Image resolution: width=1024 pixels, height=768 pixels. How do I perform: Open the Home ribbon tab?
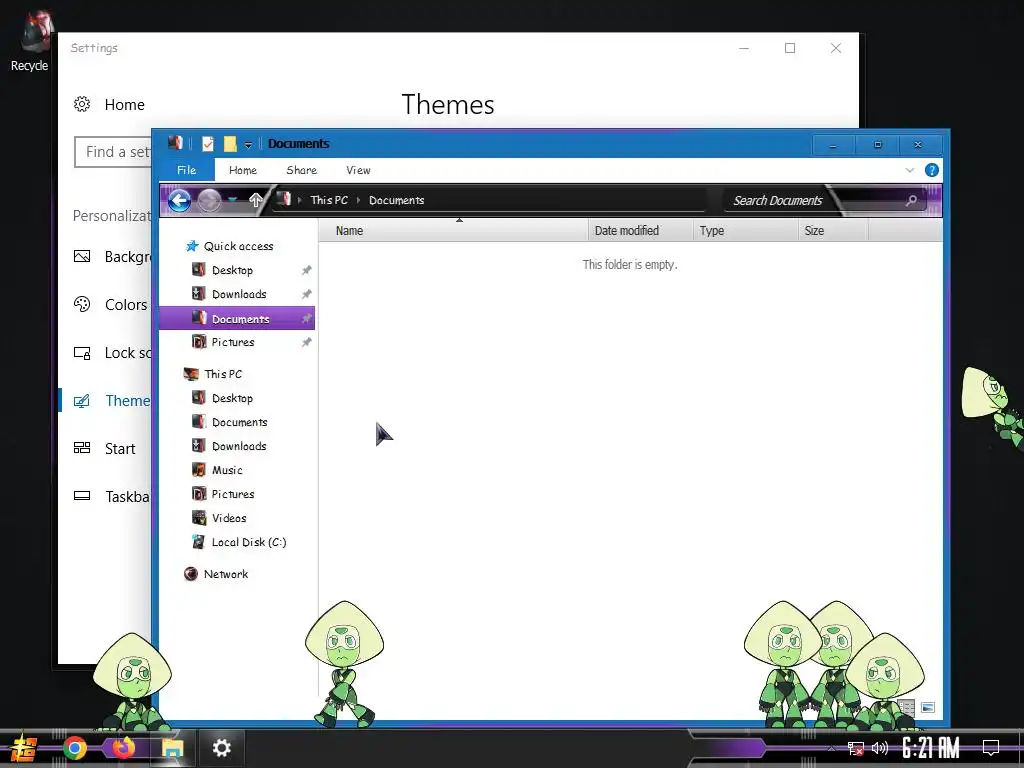[x=243, y=170]
